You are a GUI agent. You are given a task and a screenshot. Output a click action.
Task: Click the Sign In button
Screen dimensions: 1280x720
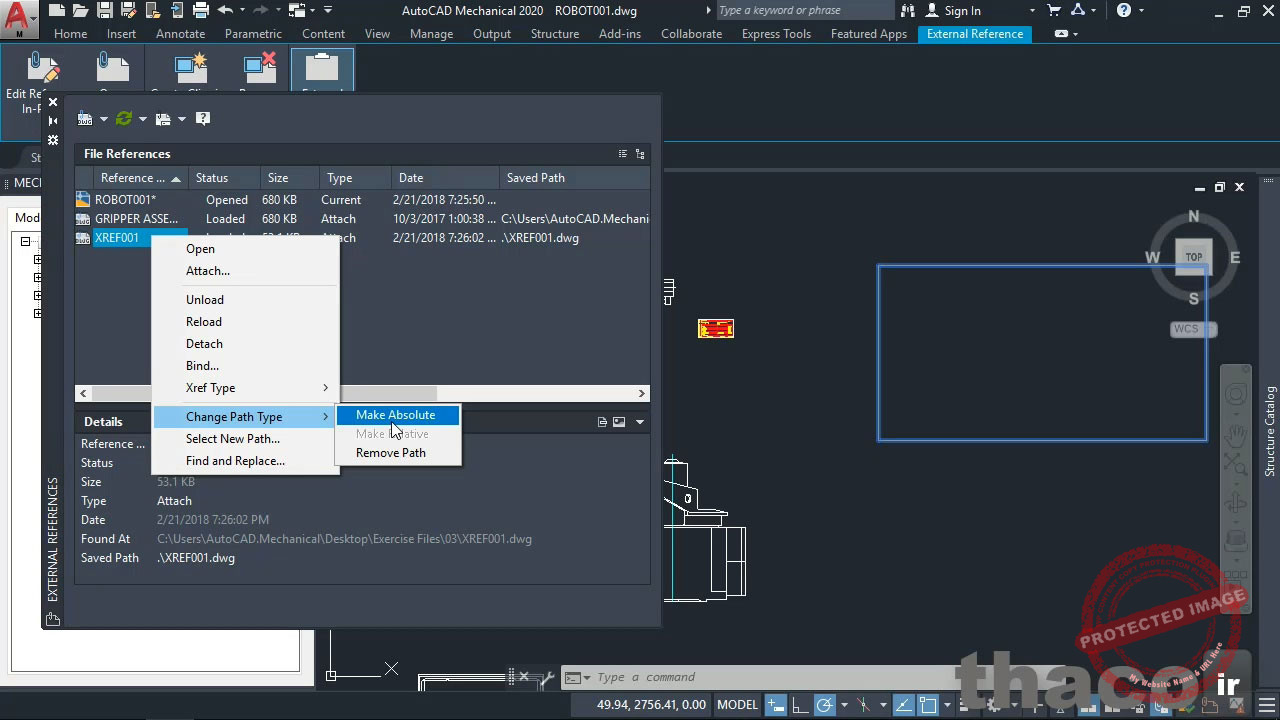[954, 10]
